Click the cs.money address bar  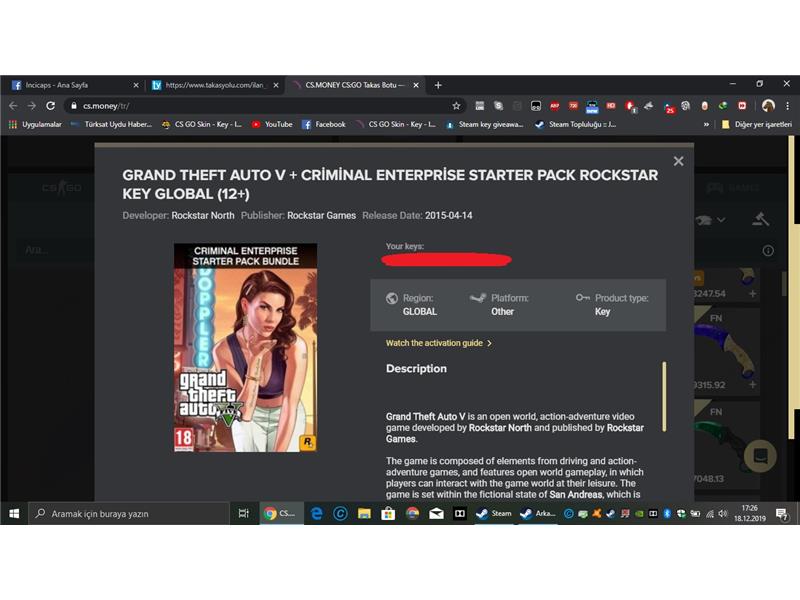point(265,106)
